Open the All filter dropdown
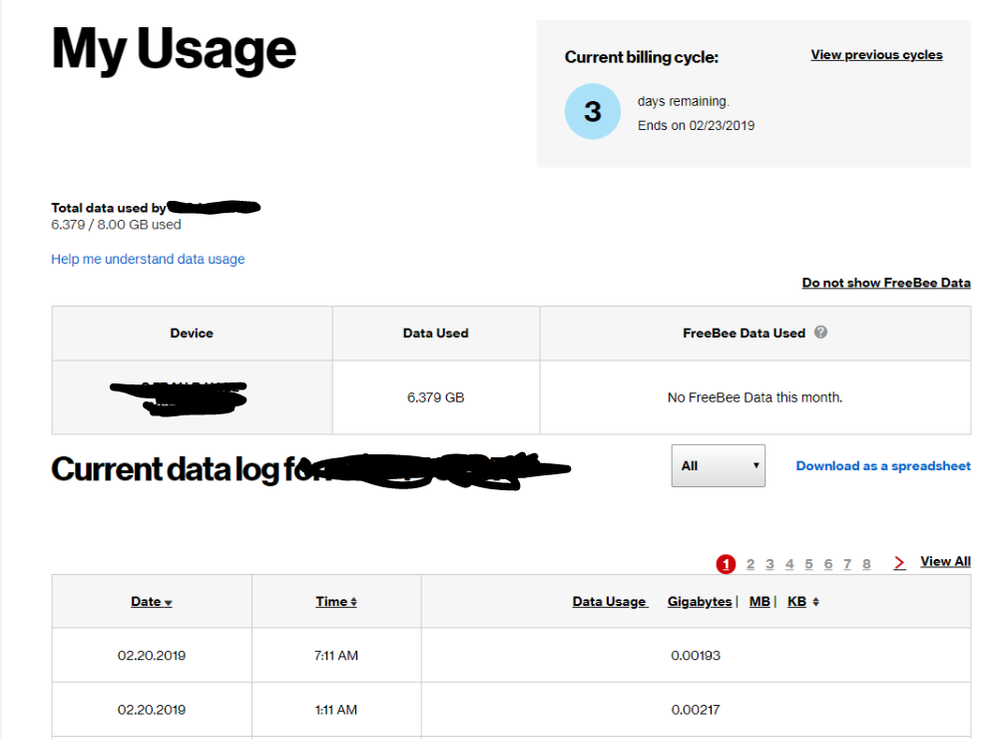 (718, 466)
